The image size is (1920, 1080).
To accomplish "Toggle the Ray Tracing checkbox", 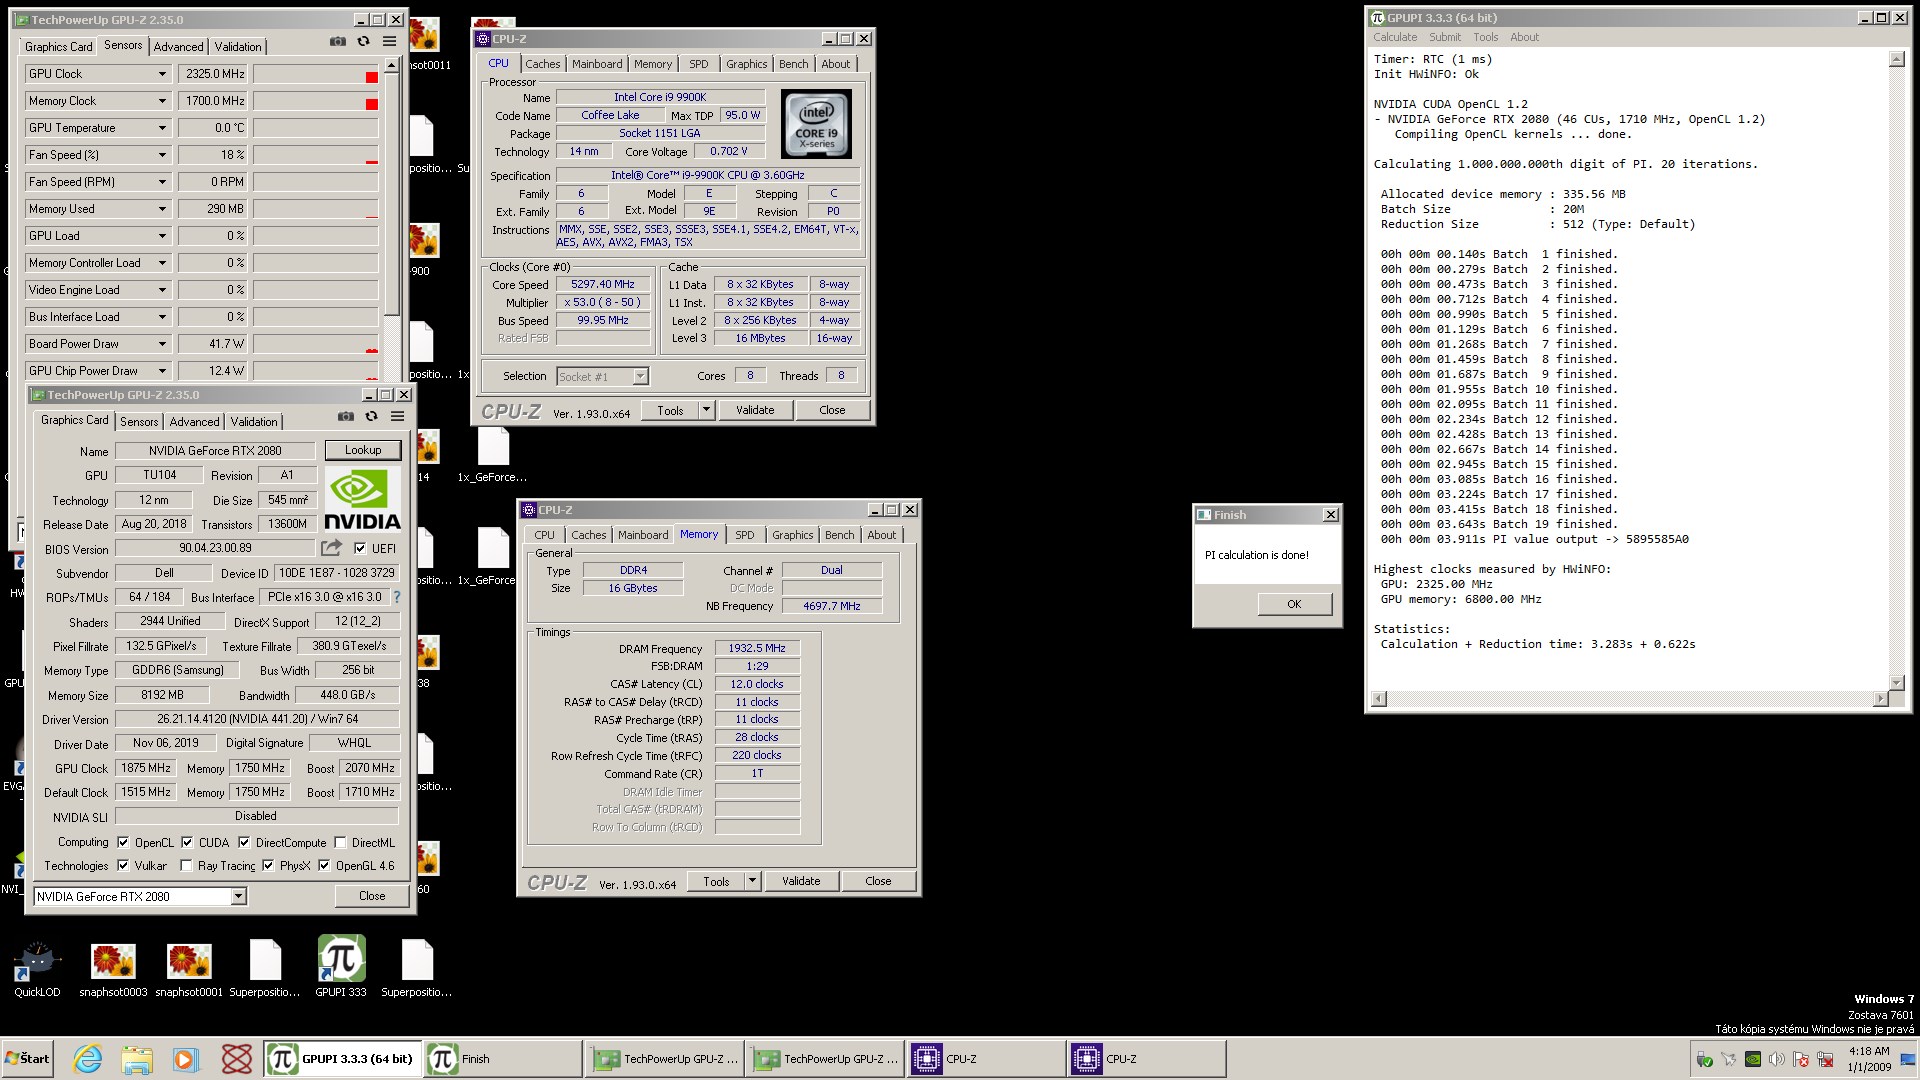I will 186,865.
